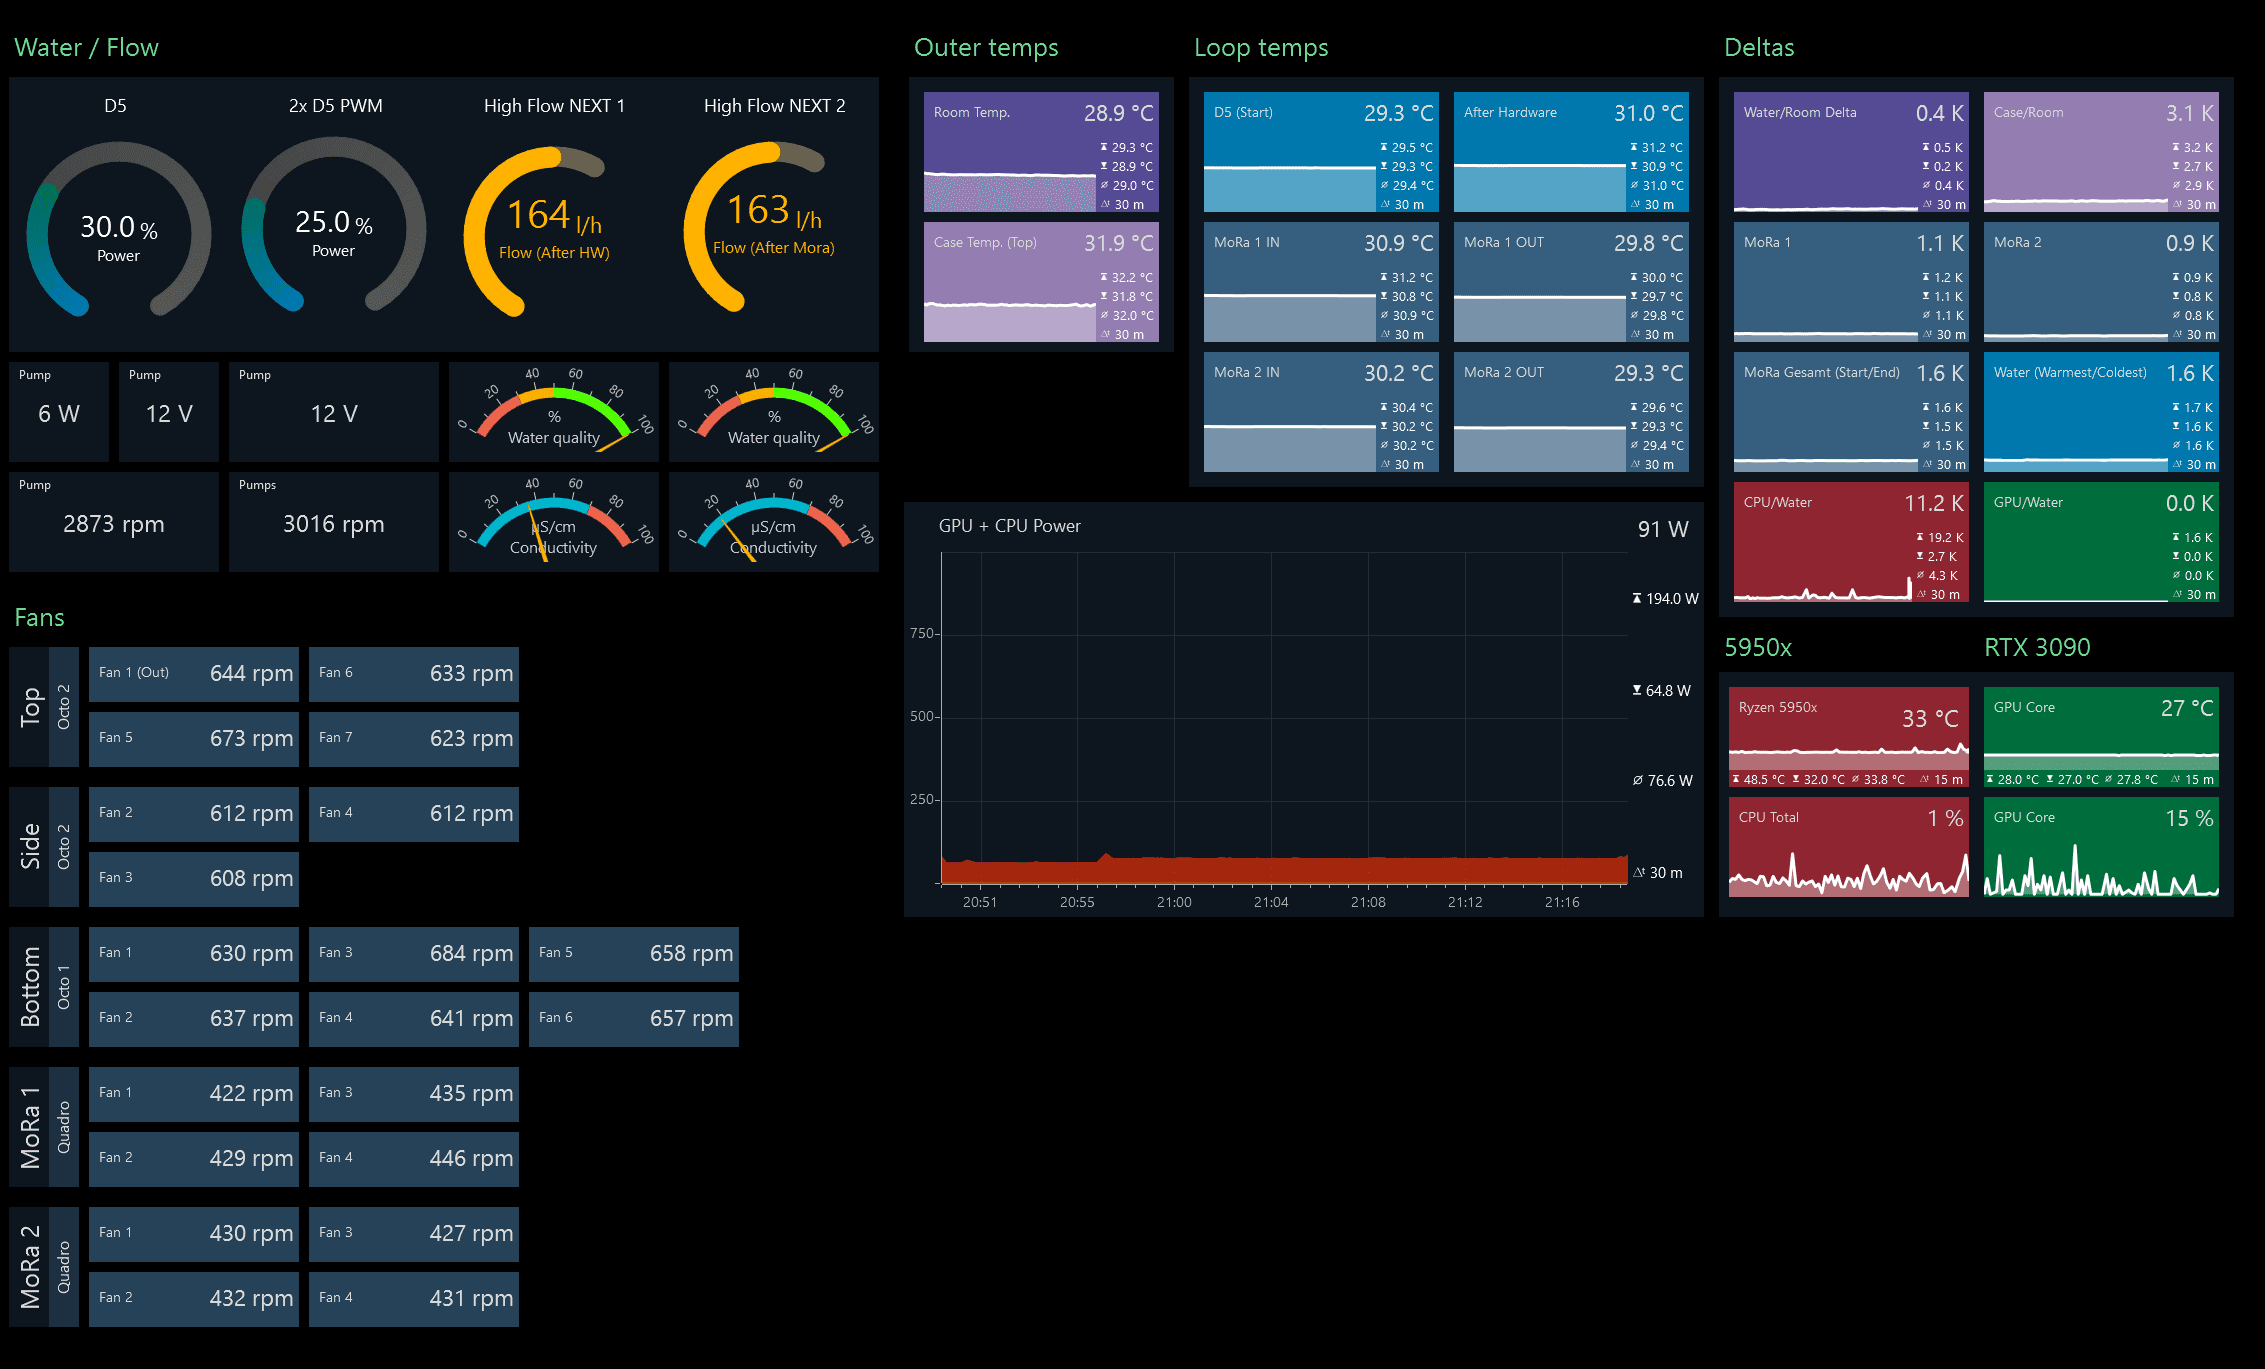The height and width of the screenshot is (1369, 2265).
Task: Open the GPU Core 27 °C tile
Action: tap(2101, 737)
